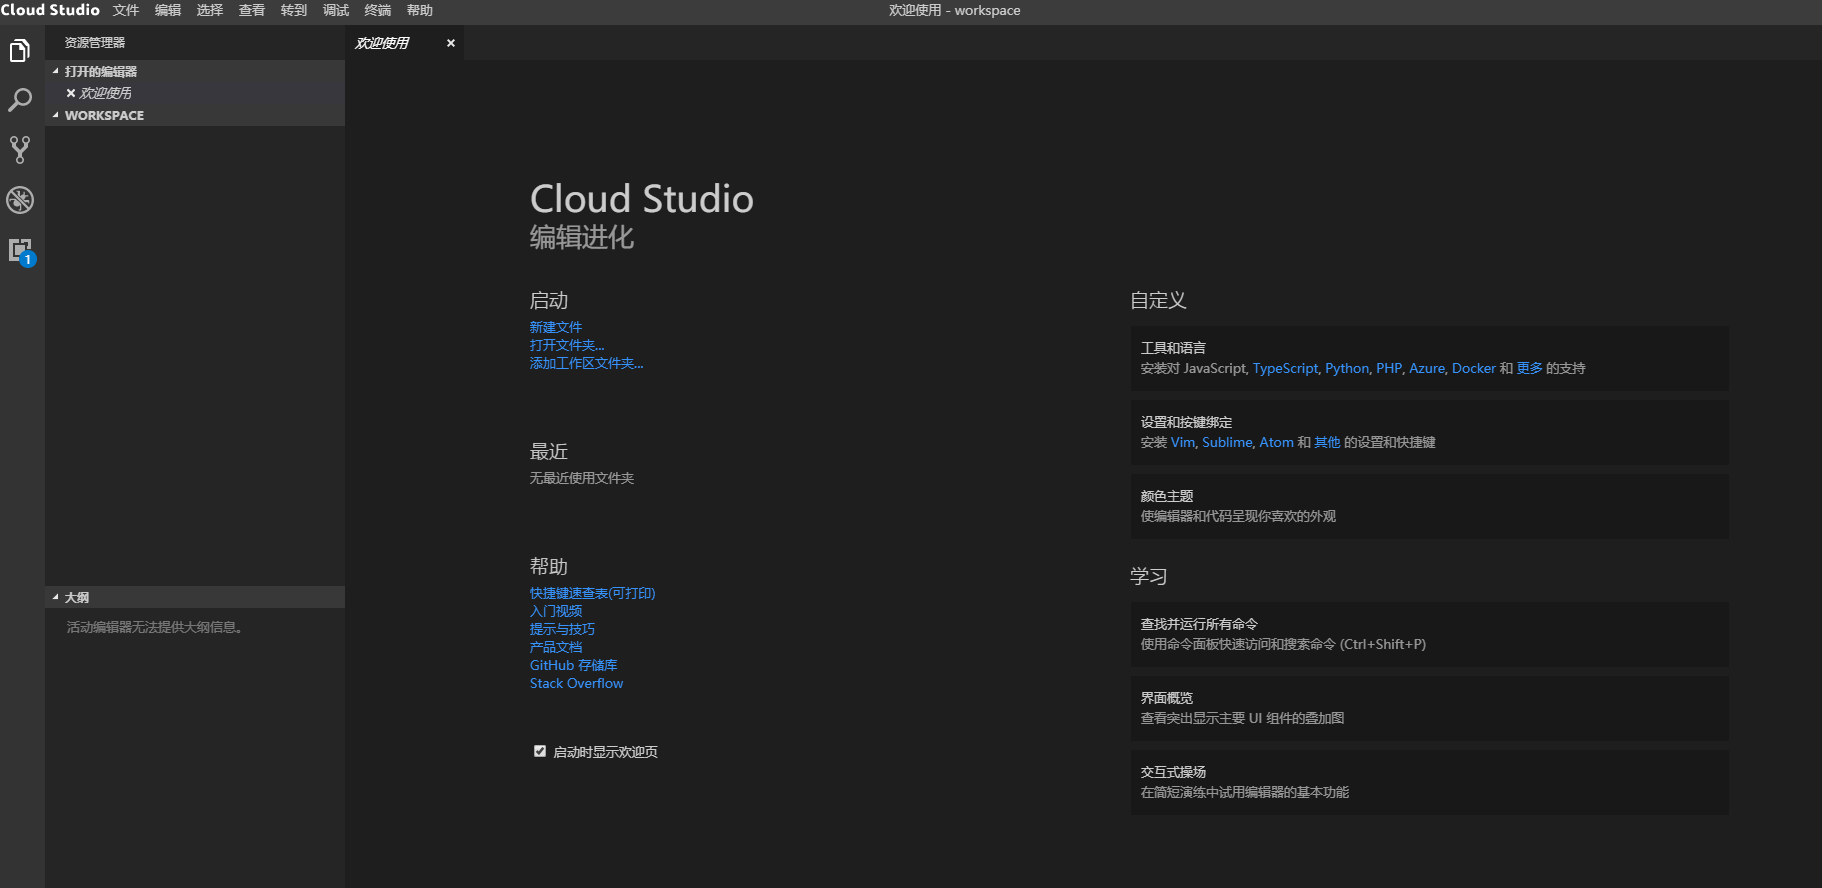Open the GitHub 存储库 link
This screenshot has height=888, width=1822.
[574, 665]
